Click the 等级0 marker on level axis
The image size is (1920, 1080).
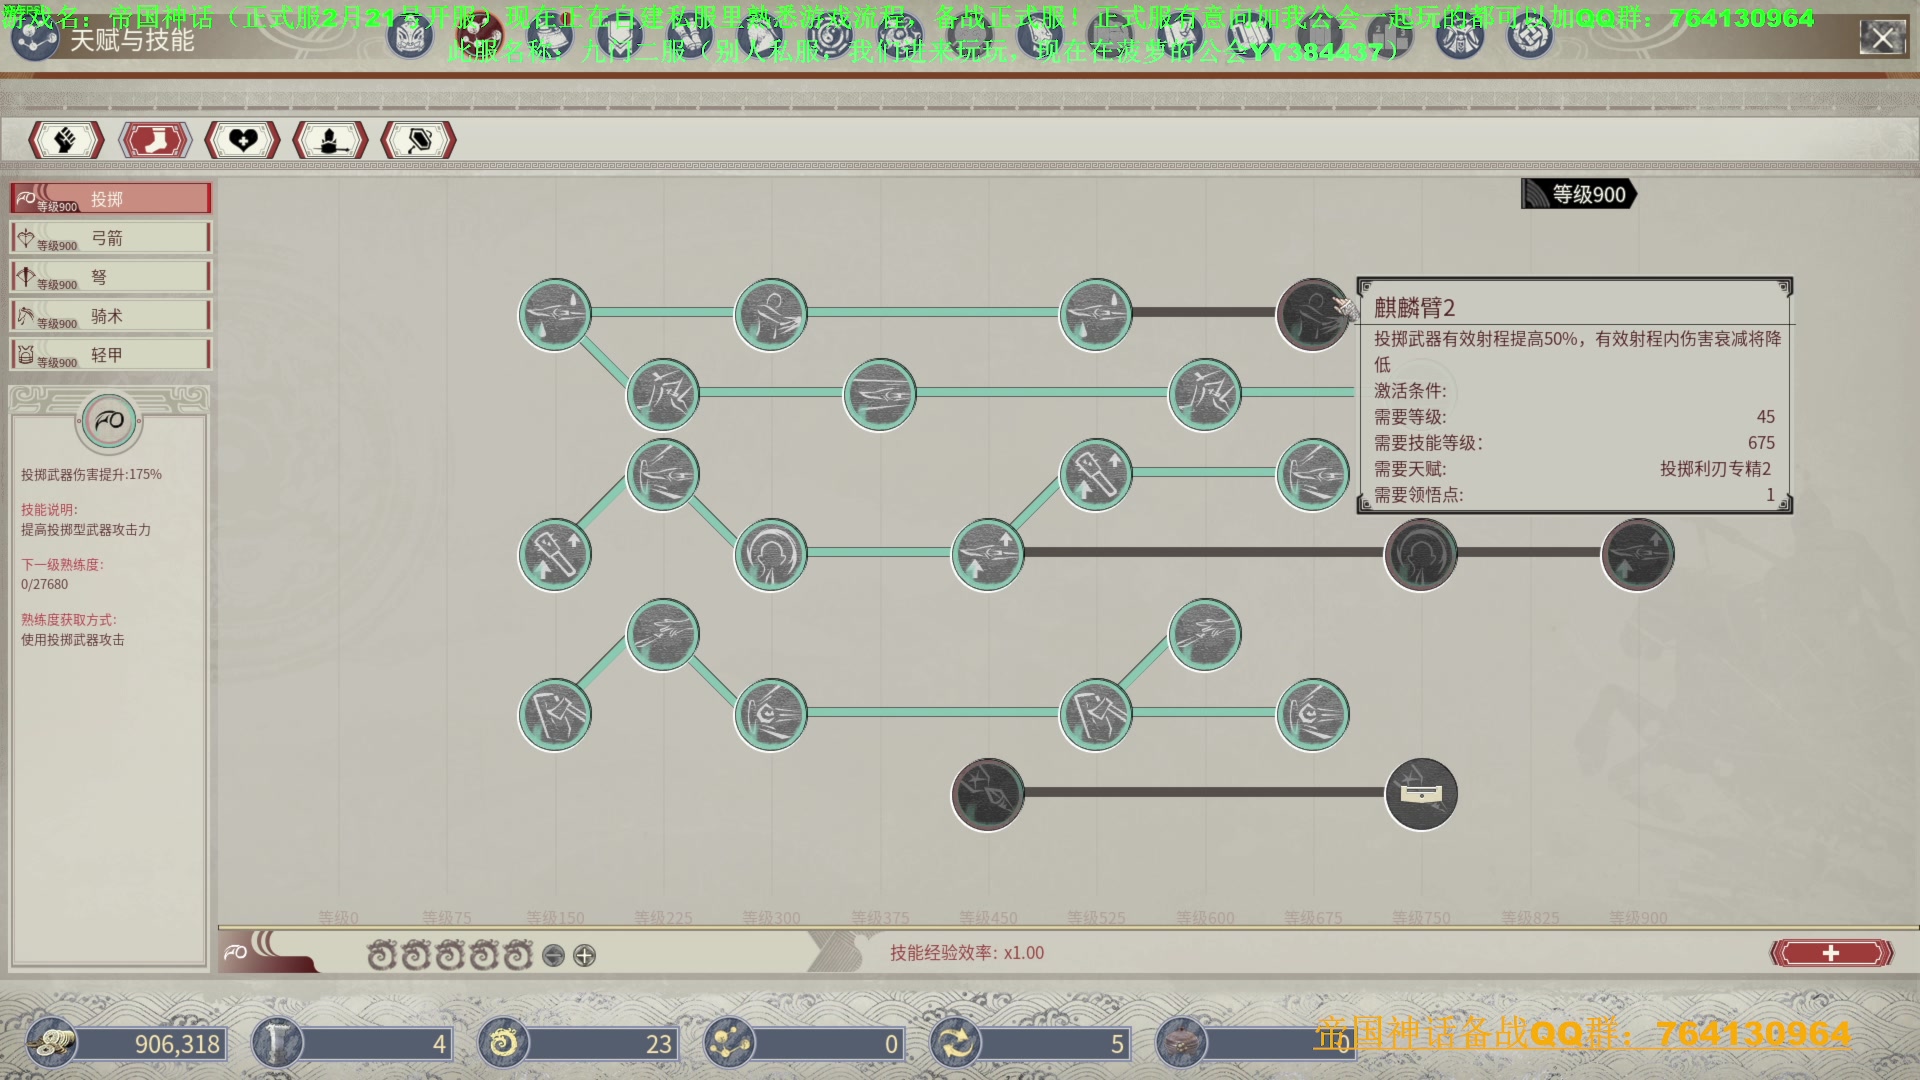[338, 917]
